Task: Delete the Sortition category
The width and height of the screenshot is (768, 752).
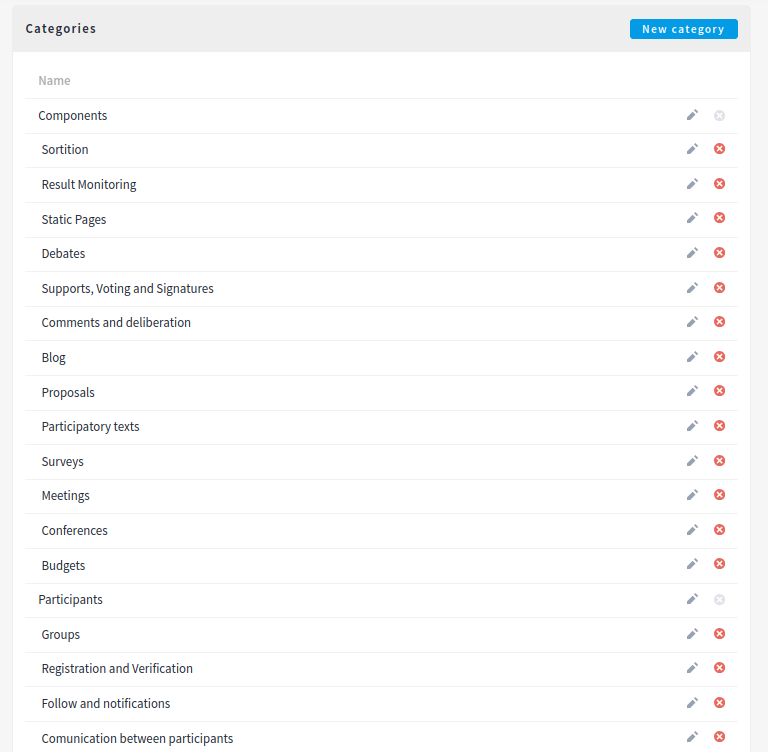Action: pyautogui.click(x=719, y=148)
